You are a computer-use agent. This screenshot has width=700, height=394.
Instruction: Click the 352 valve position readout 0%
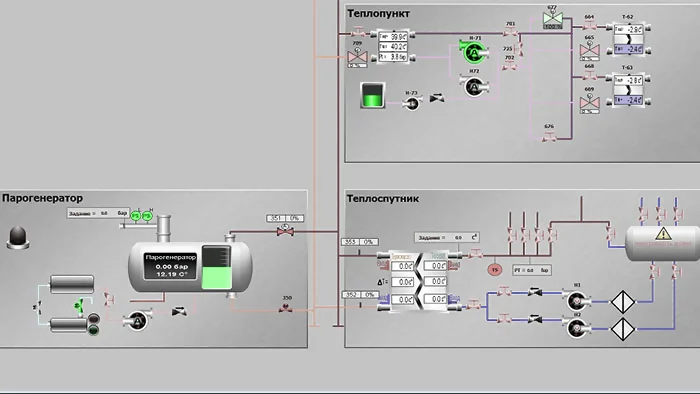click(x=369, y=294)
